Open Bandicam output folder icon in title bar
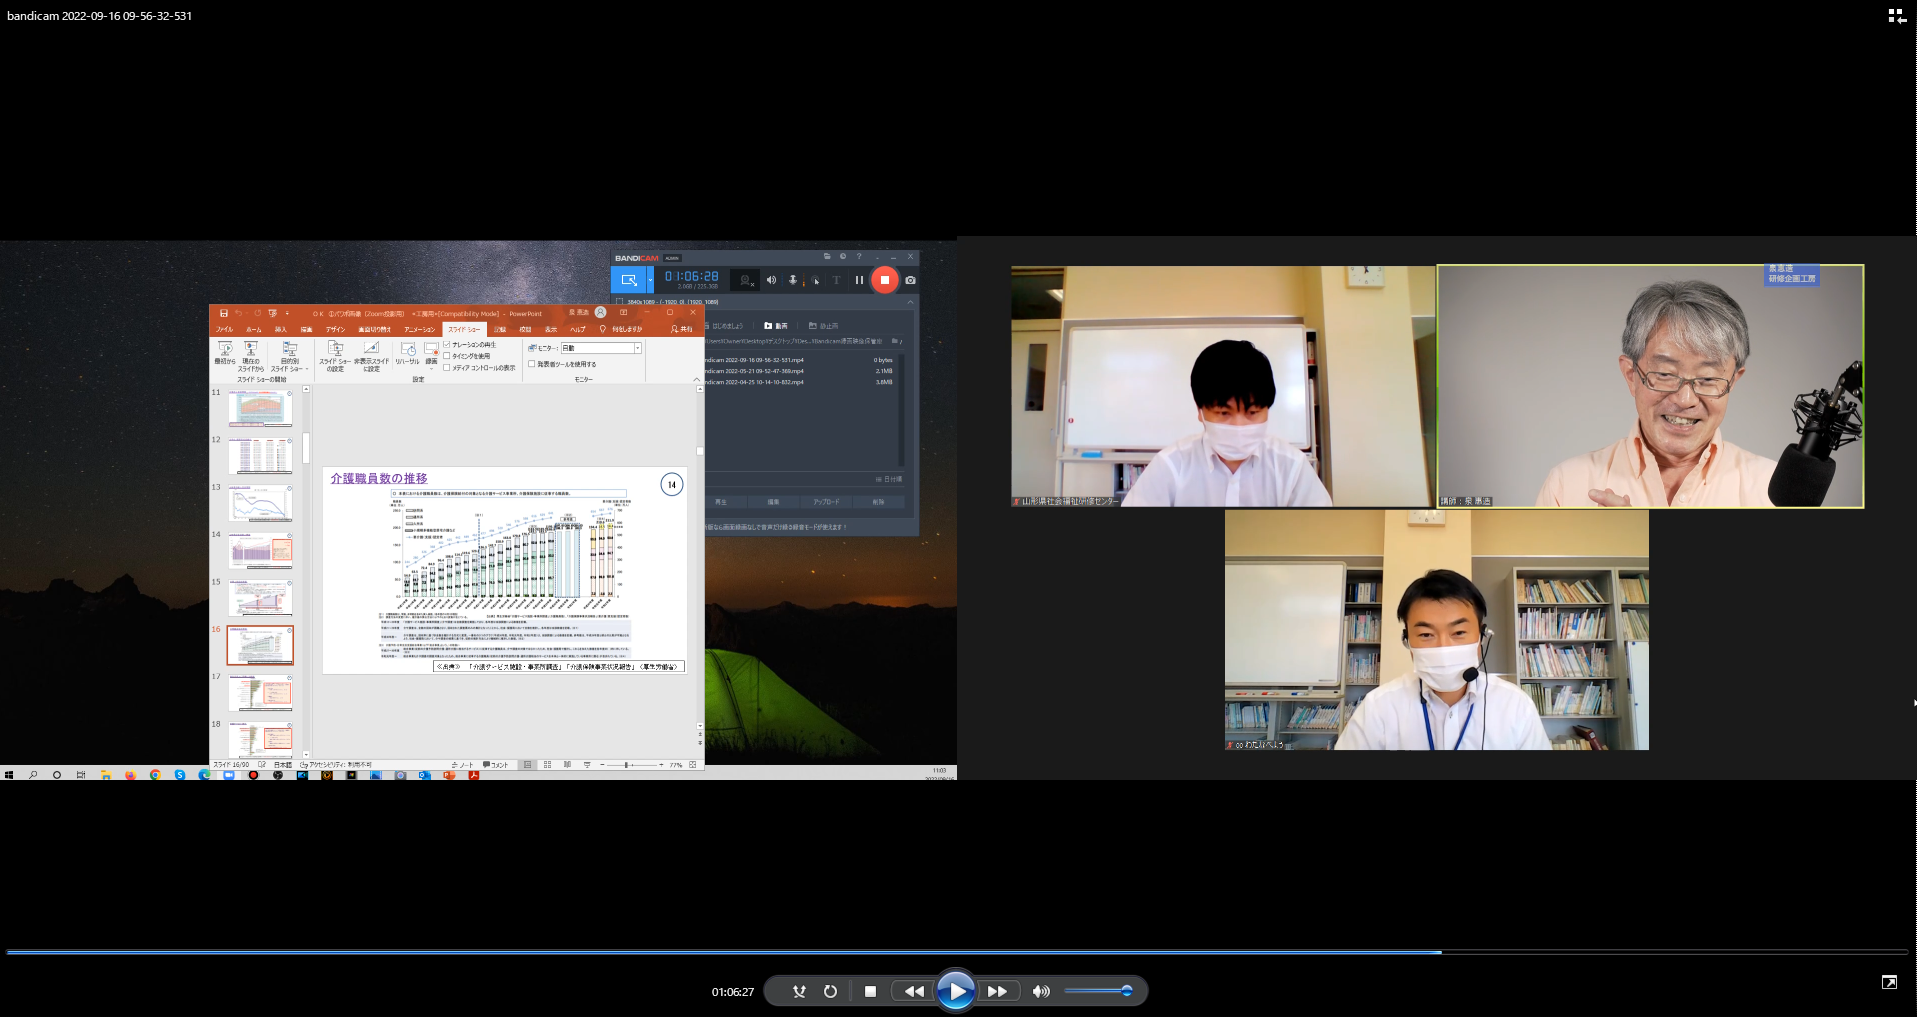This screenshot has height=1017, width=1917. pos(827,257)
